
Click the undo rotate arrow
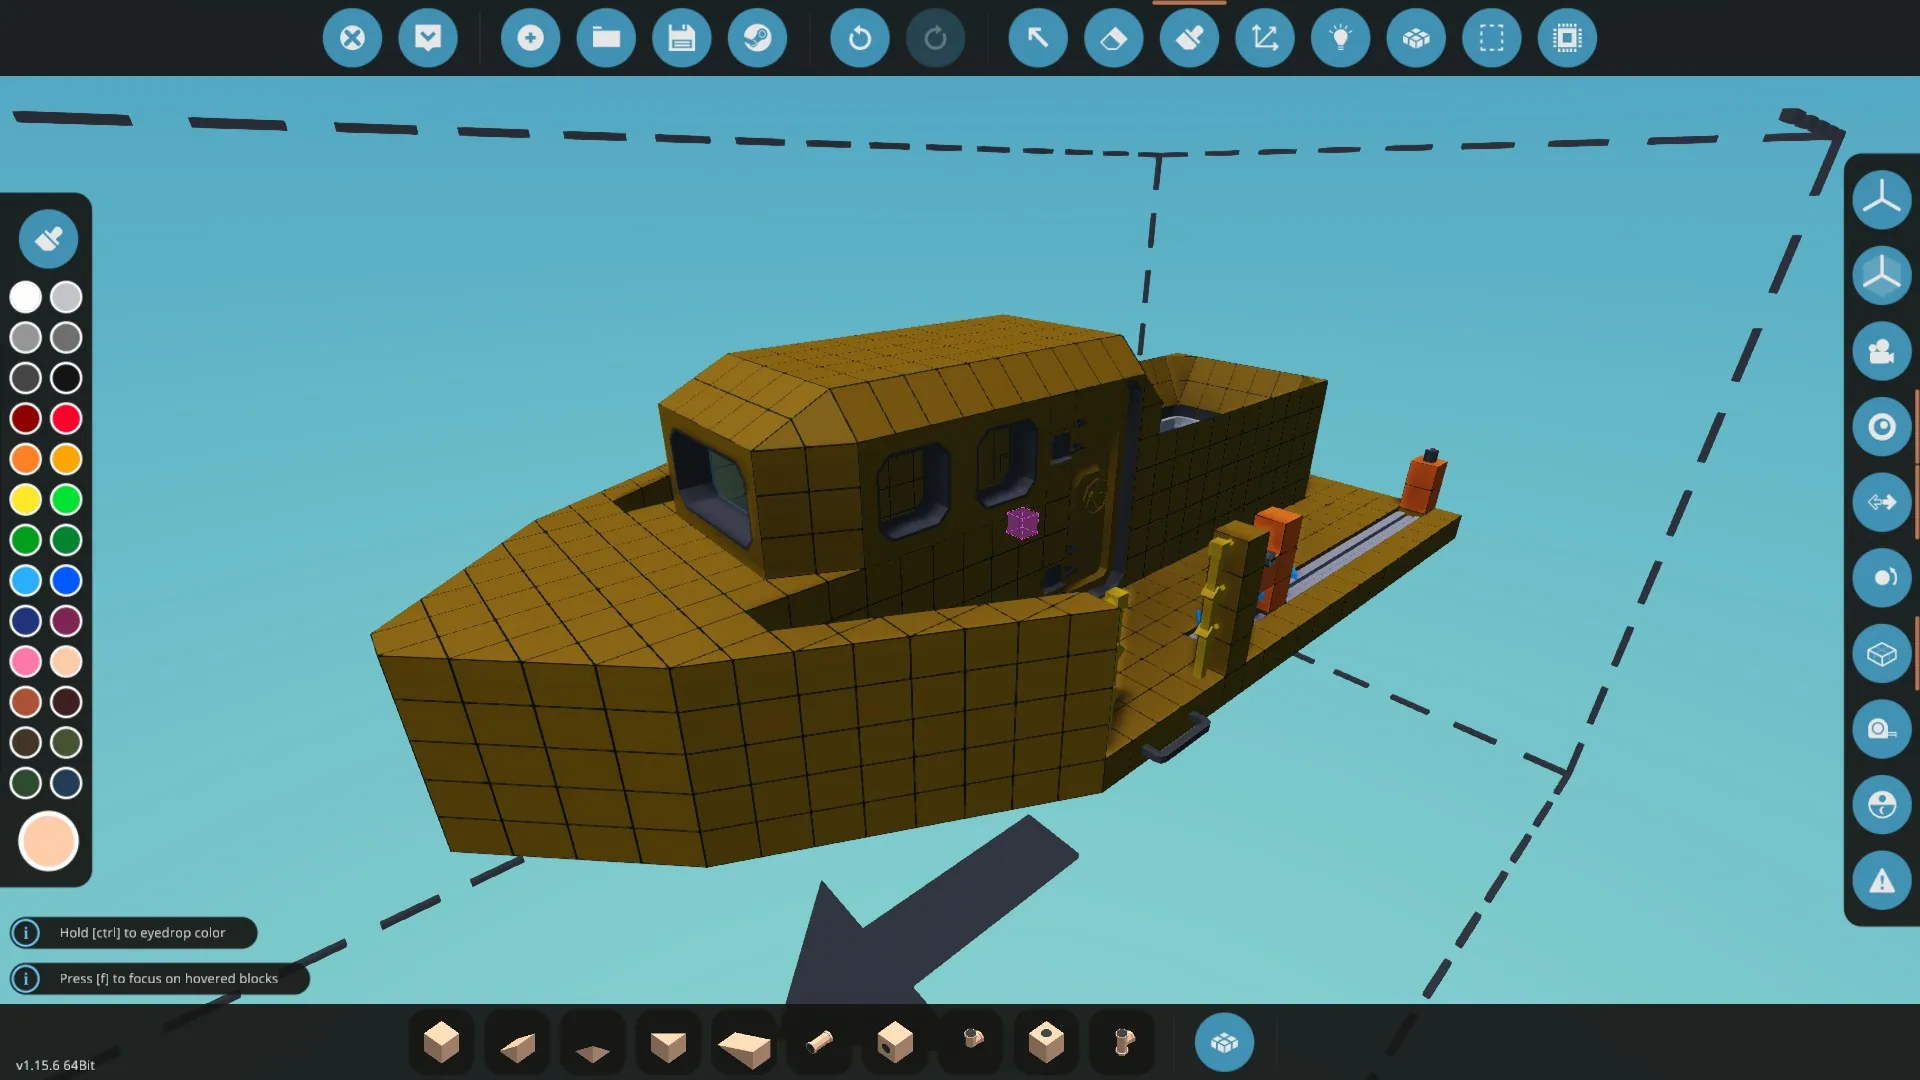[x=859, y=38]
